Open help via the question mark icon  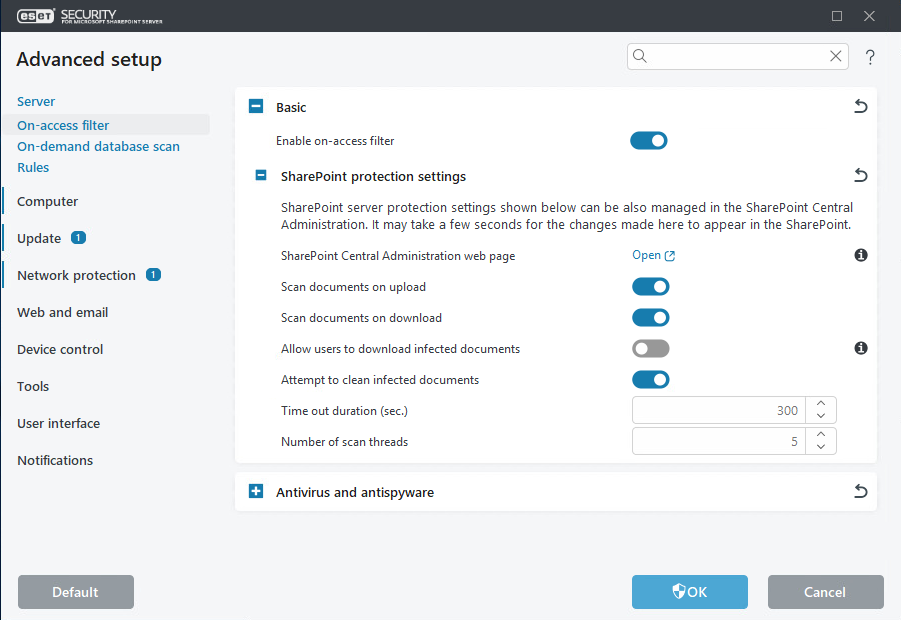pyautogui.click(x=870, y=58)
